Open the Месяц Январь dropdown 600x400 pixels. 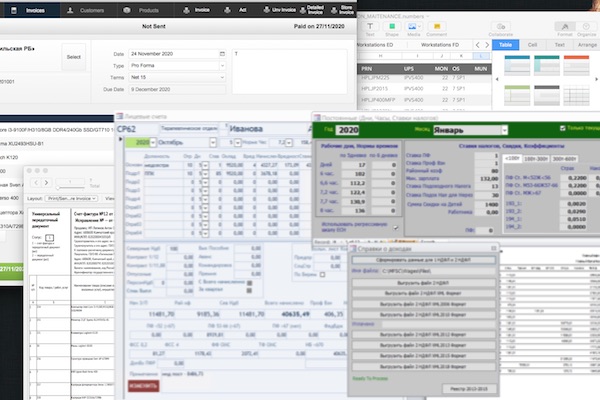click(504, 131)
